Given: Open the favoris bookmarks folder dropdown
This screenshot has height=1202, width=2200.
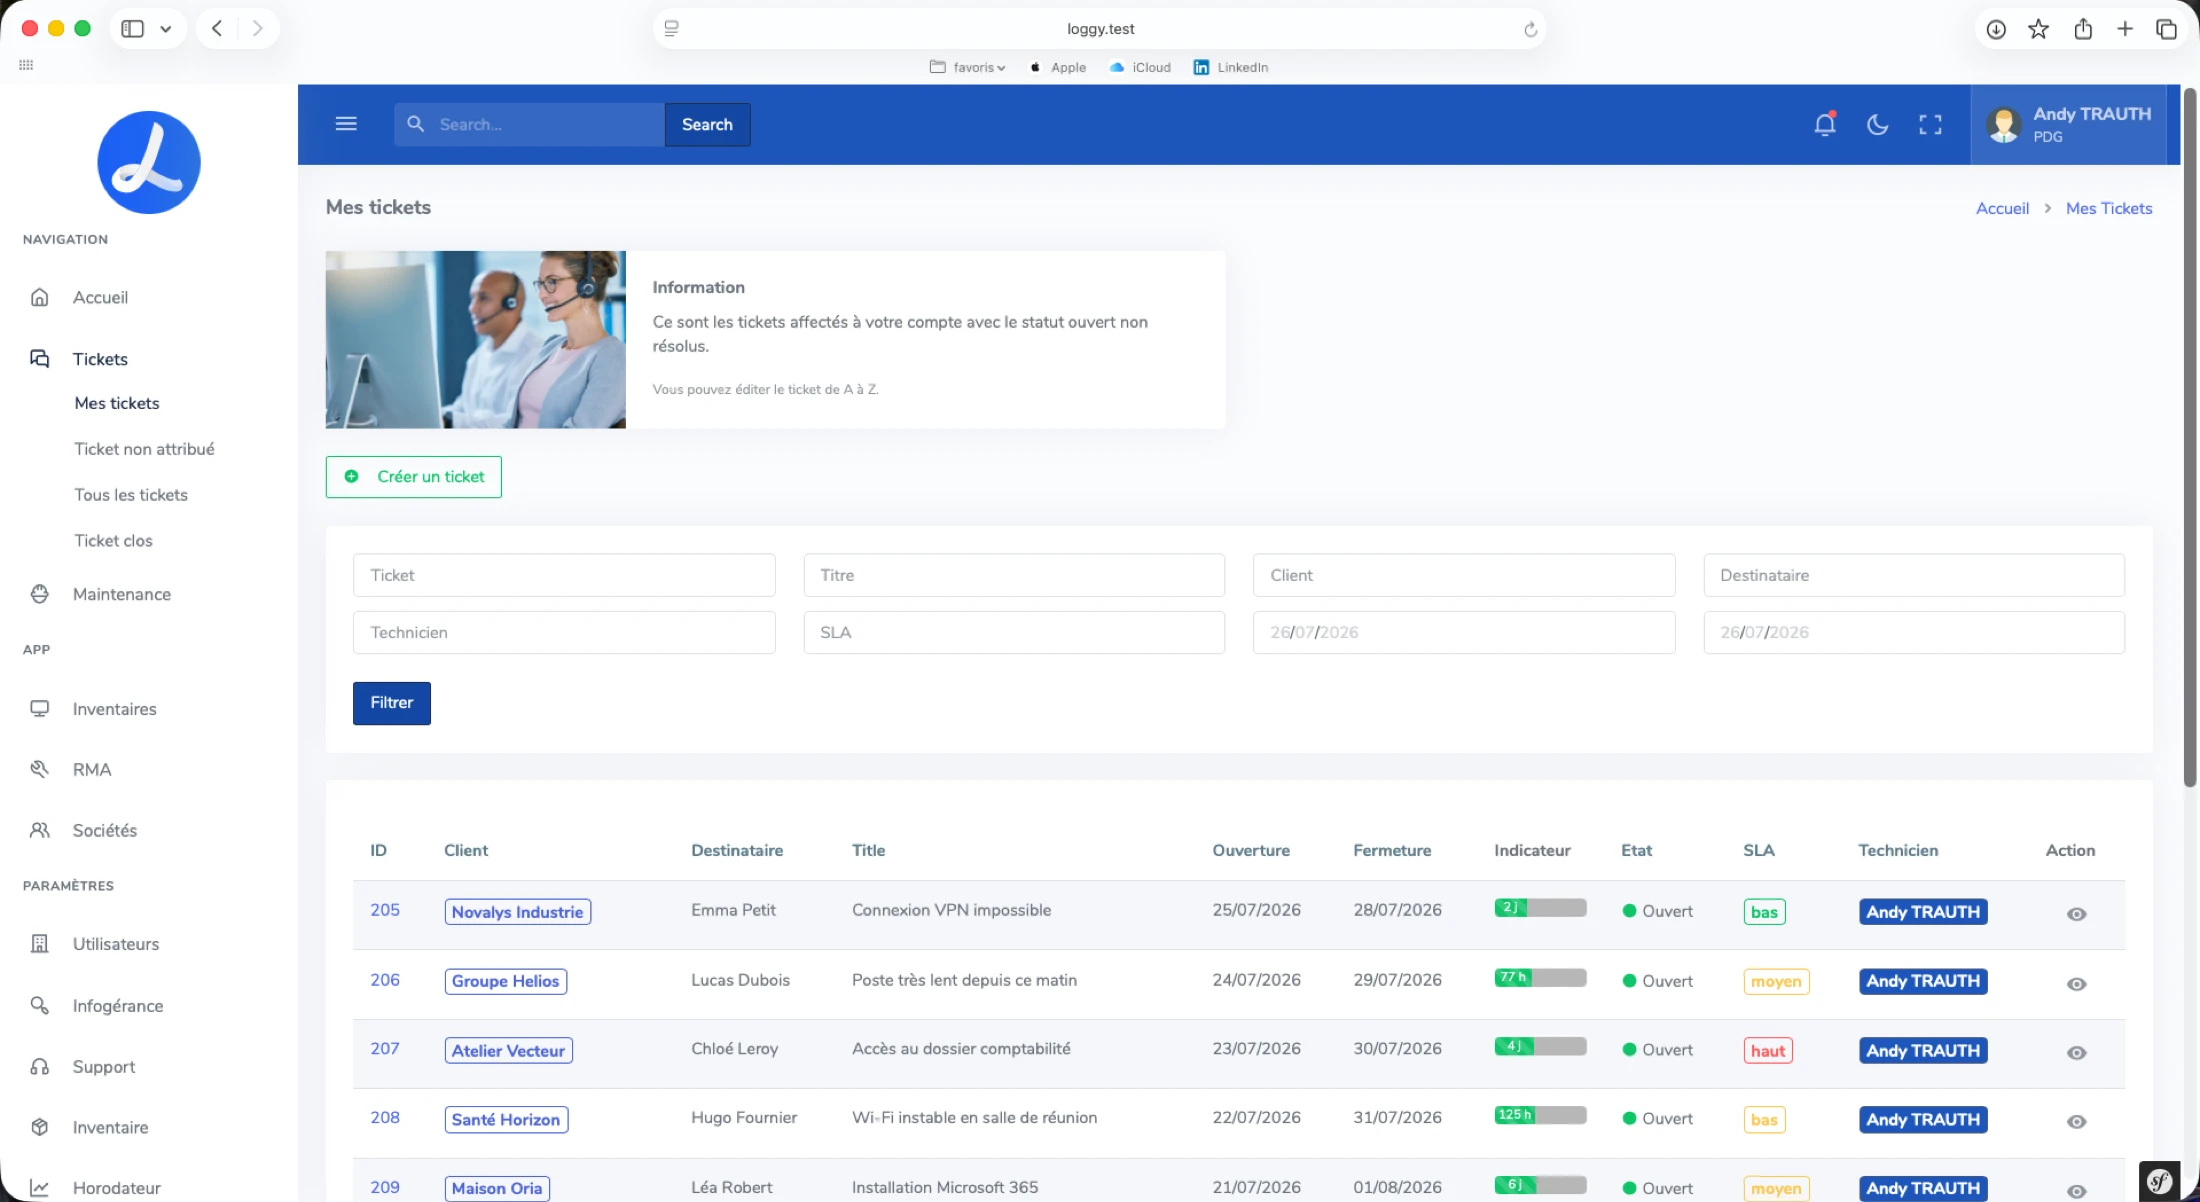Looking at the screenshot, I should [x=967, y=67].
